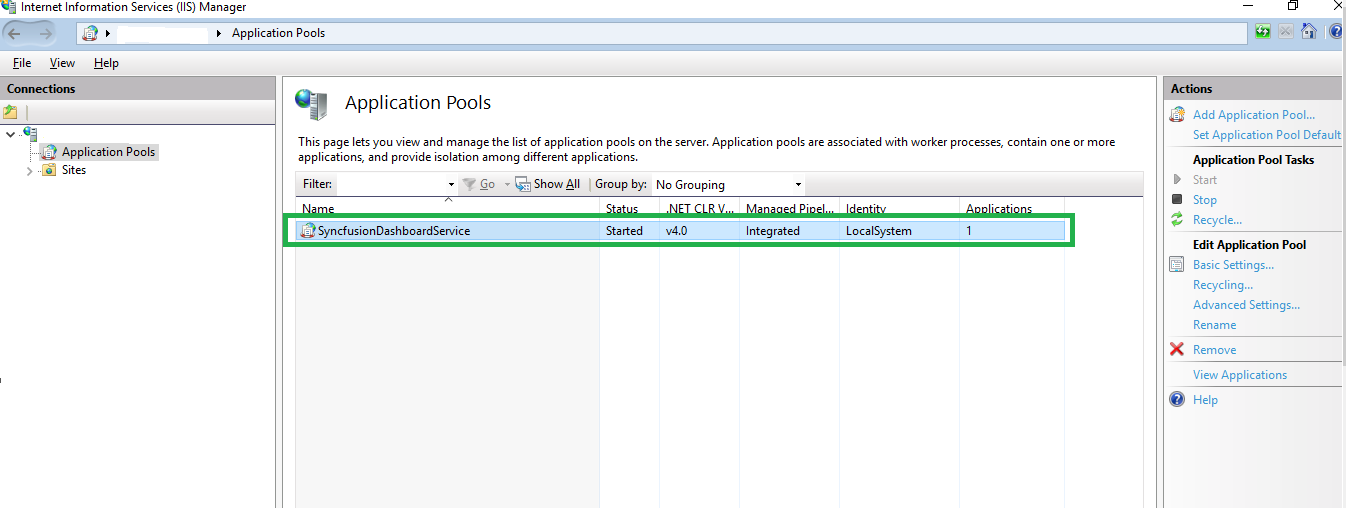1346x508 pixels.
Task: Click the Application Pools tree icon
Action: (49, 152)
